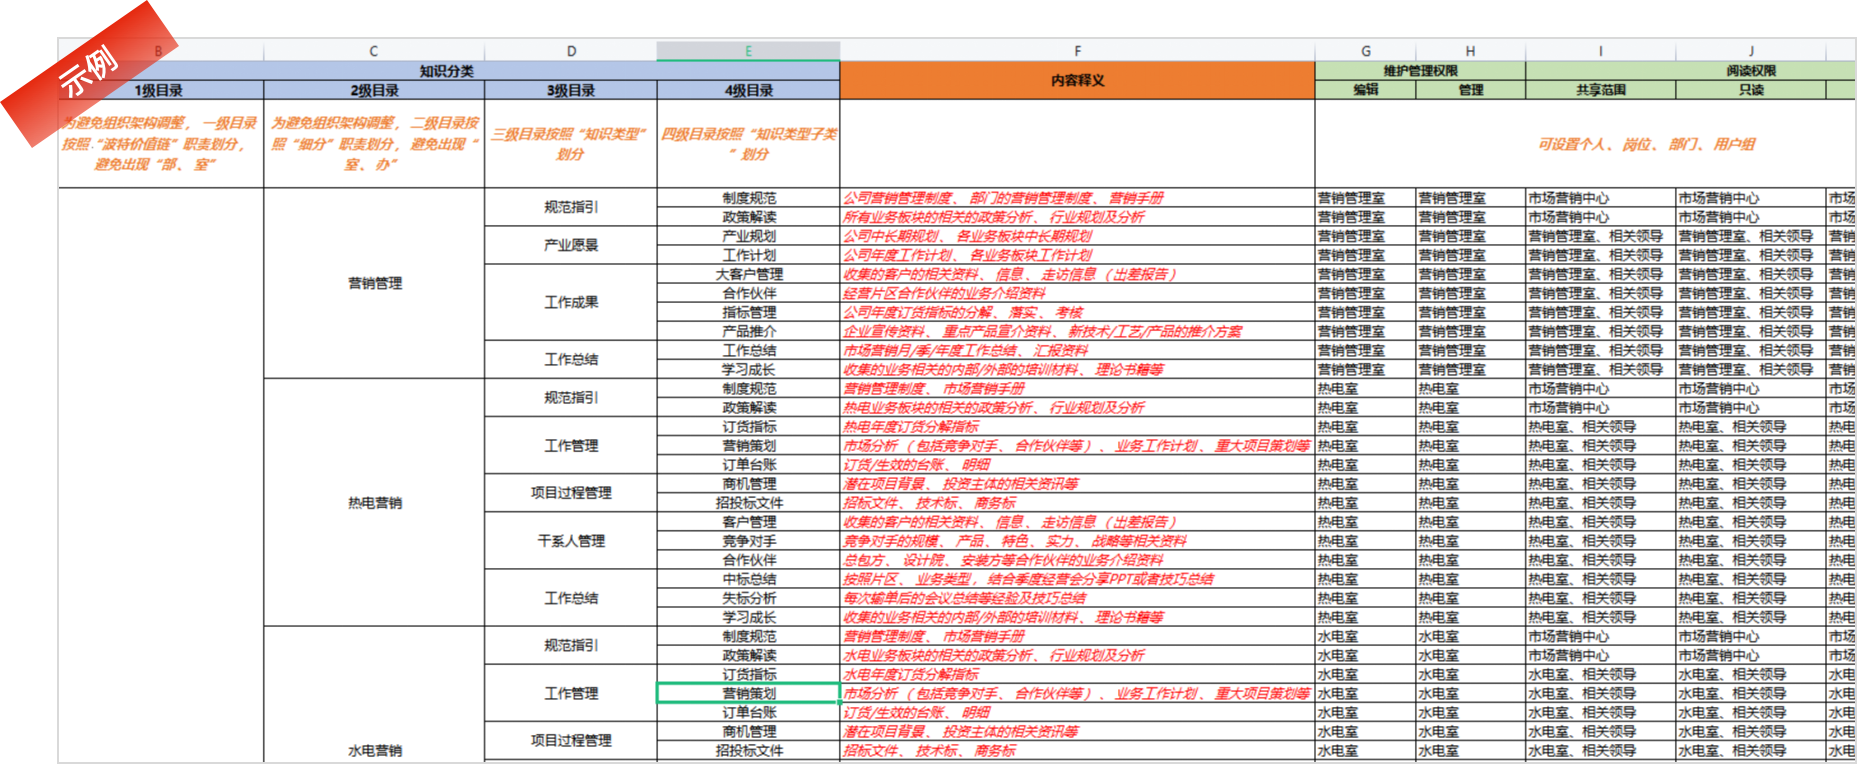Select column F header
This screenshot has width=1858, height=764.
[1077, 51]
